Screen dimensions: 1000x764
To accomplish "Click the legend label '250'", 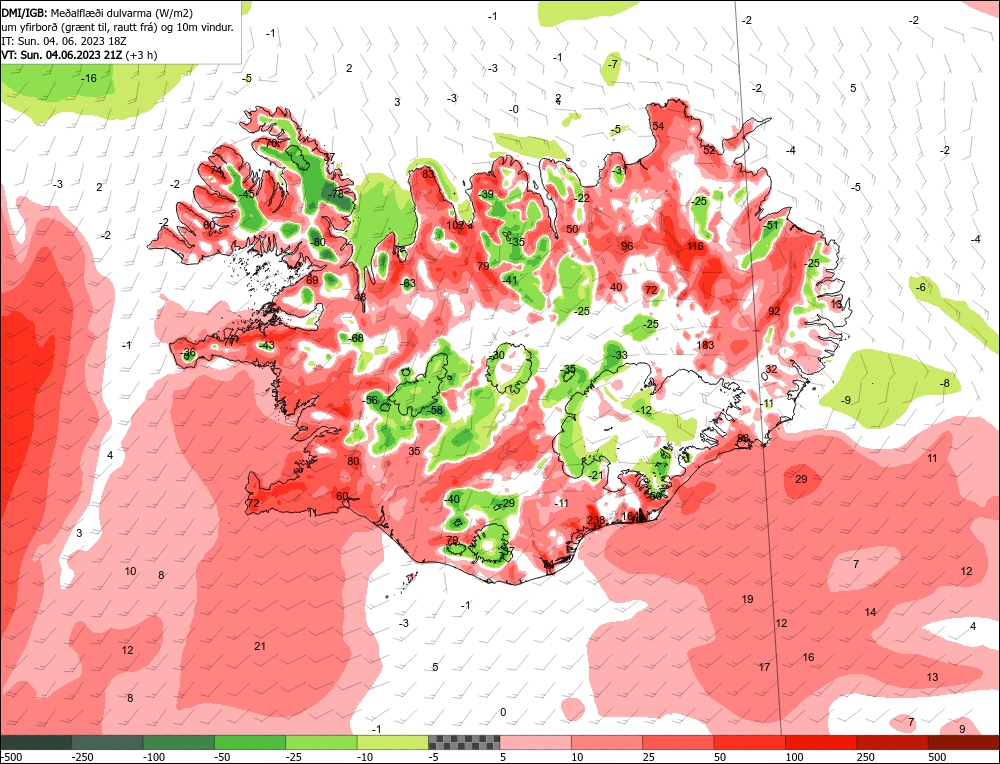I will (865, 757).
